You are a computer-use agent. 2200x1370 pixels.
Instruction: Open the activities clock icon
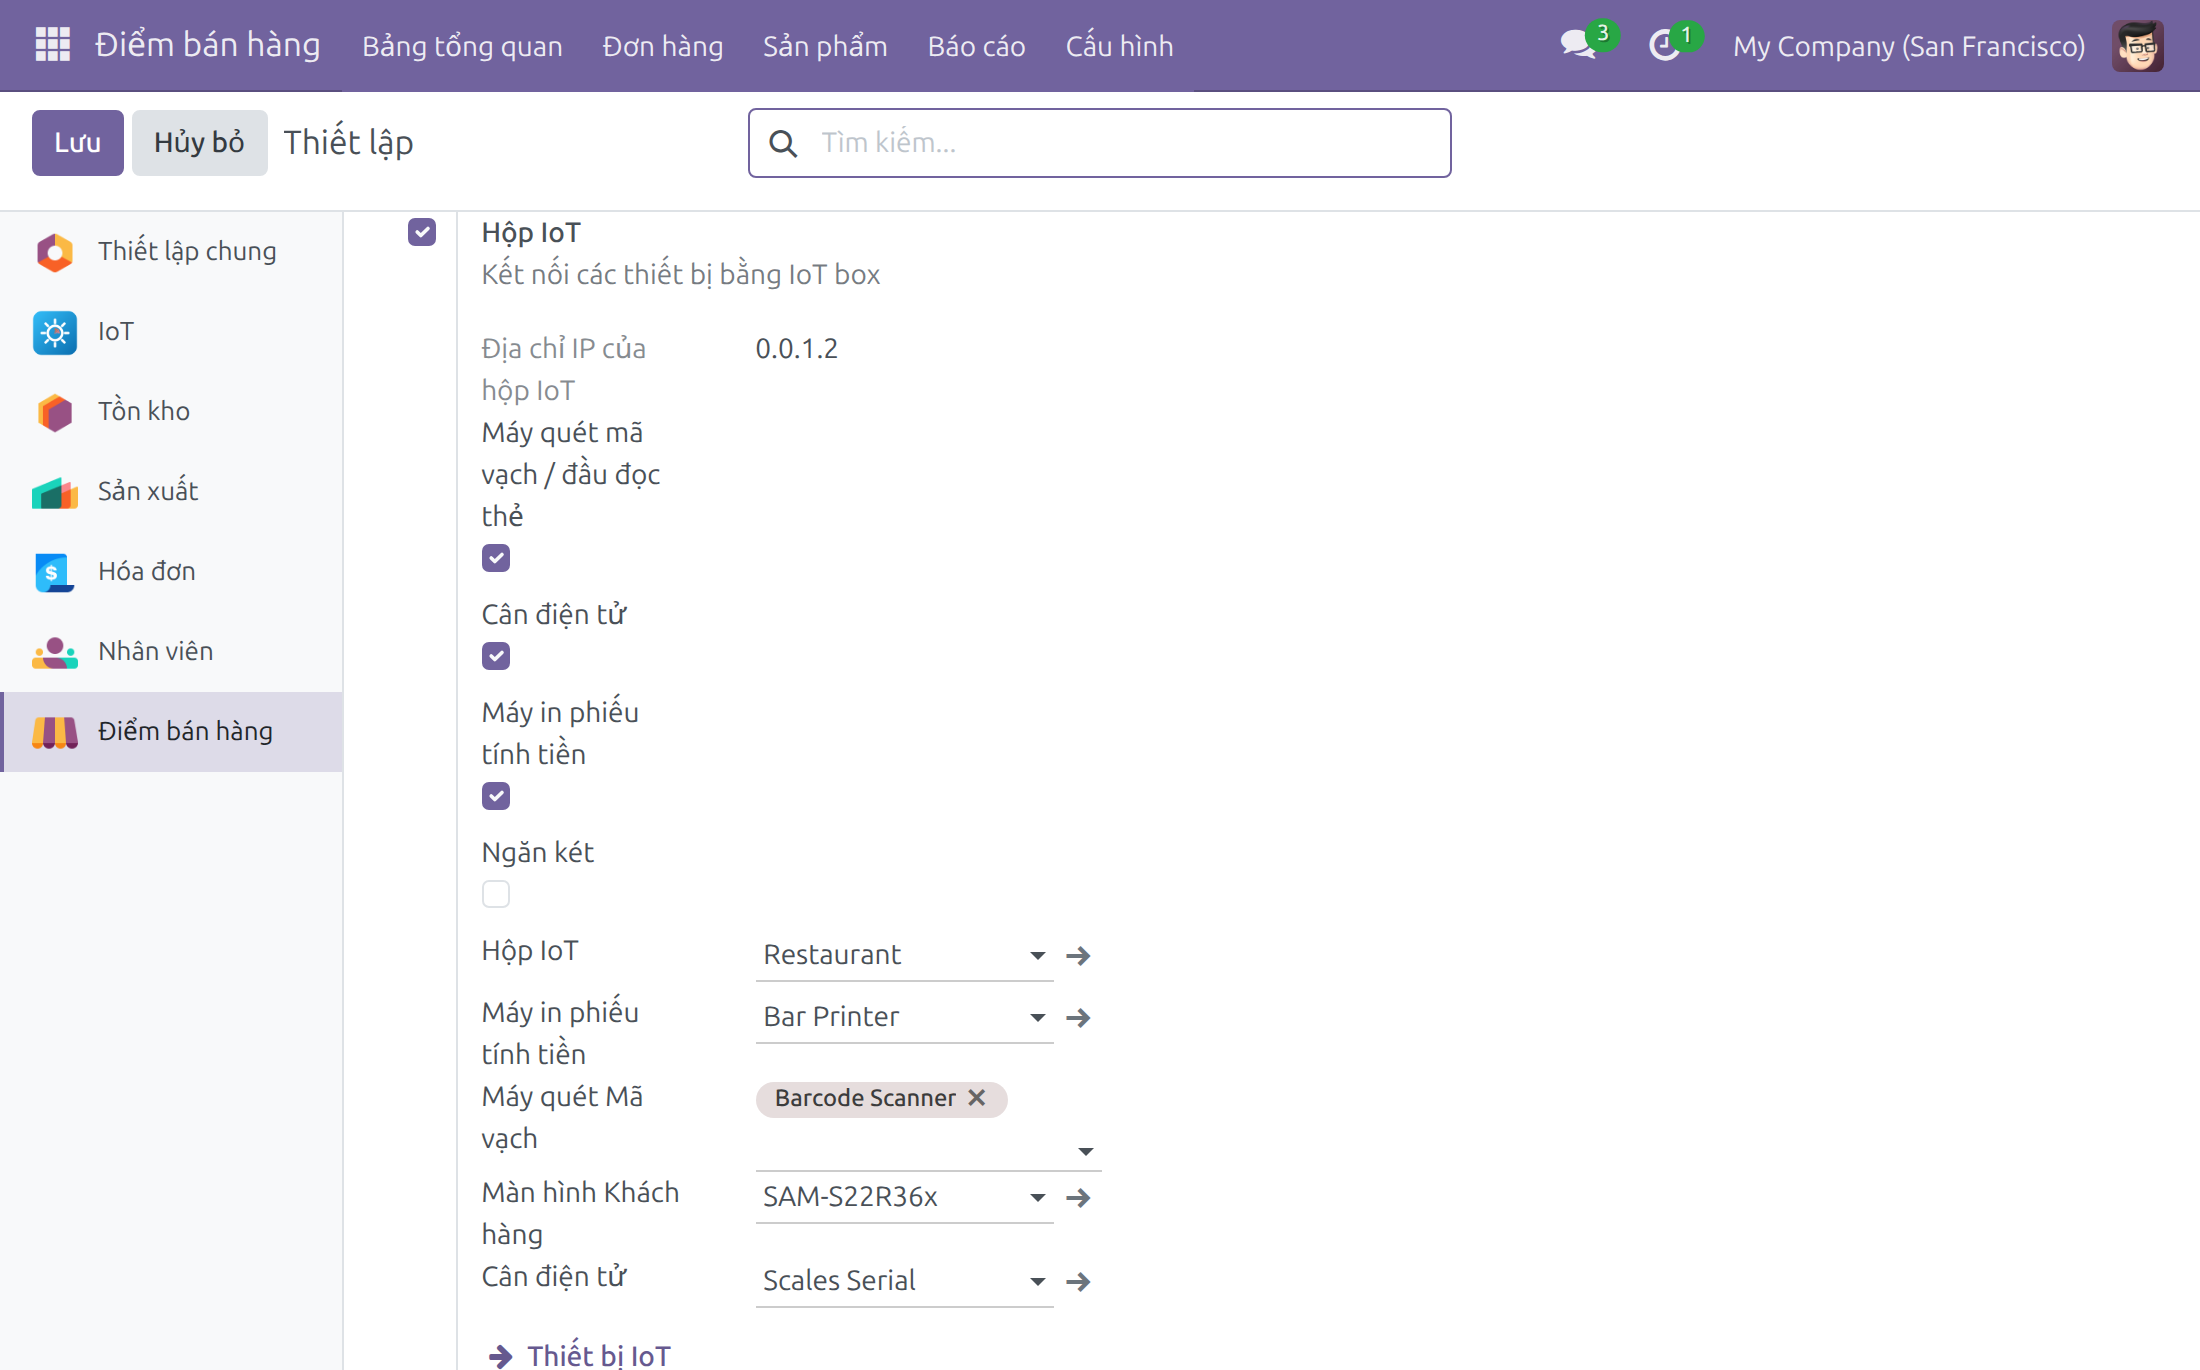tap(1664, 45)
